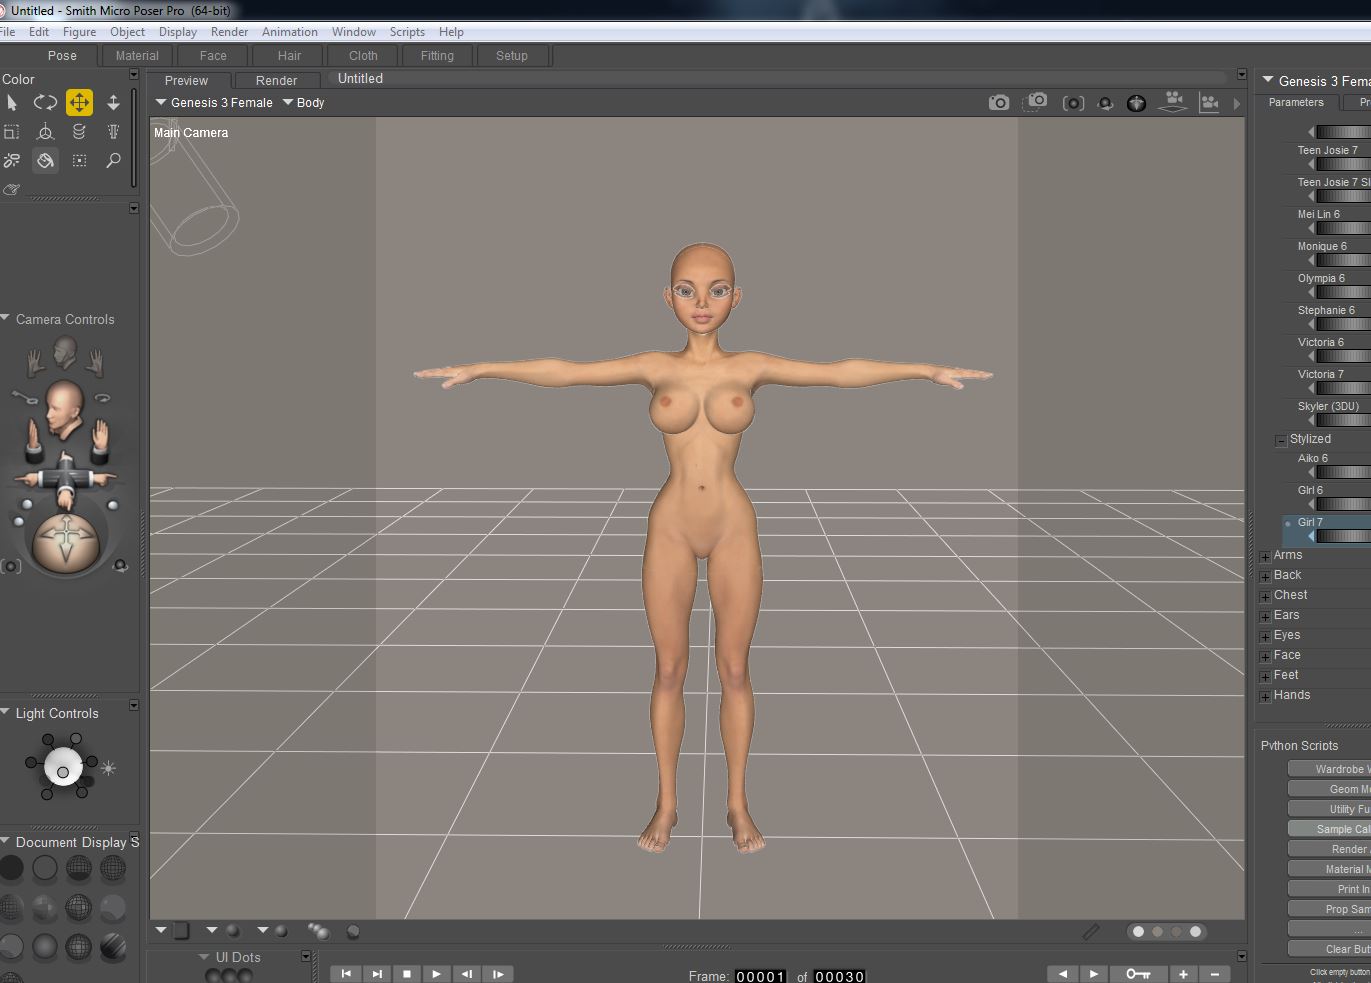Click the Area Render camera icon

[1036, 101]
